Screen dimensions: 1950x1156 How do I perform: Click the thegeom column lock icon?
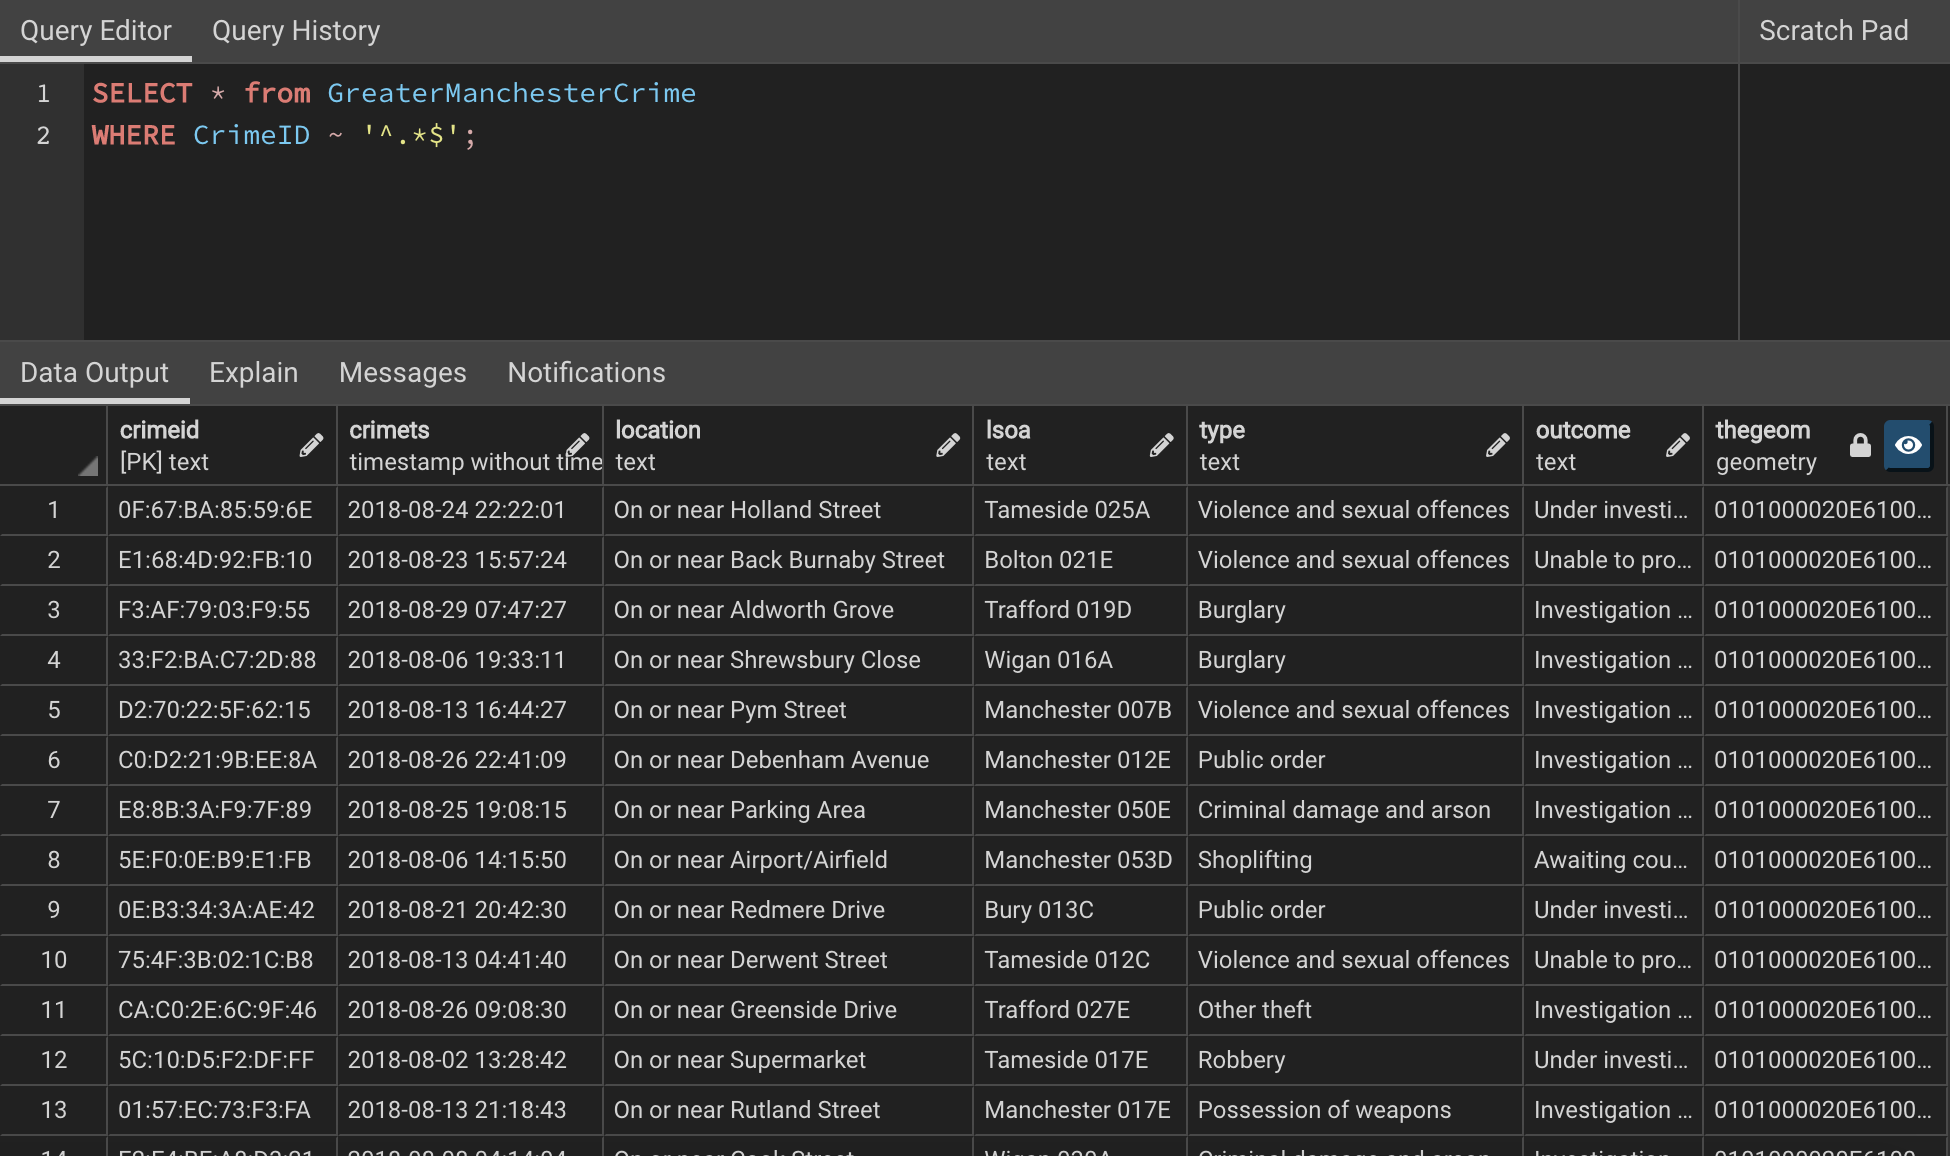coord(1860,445)
